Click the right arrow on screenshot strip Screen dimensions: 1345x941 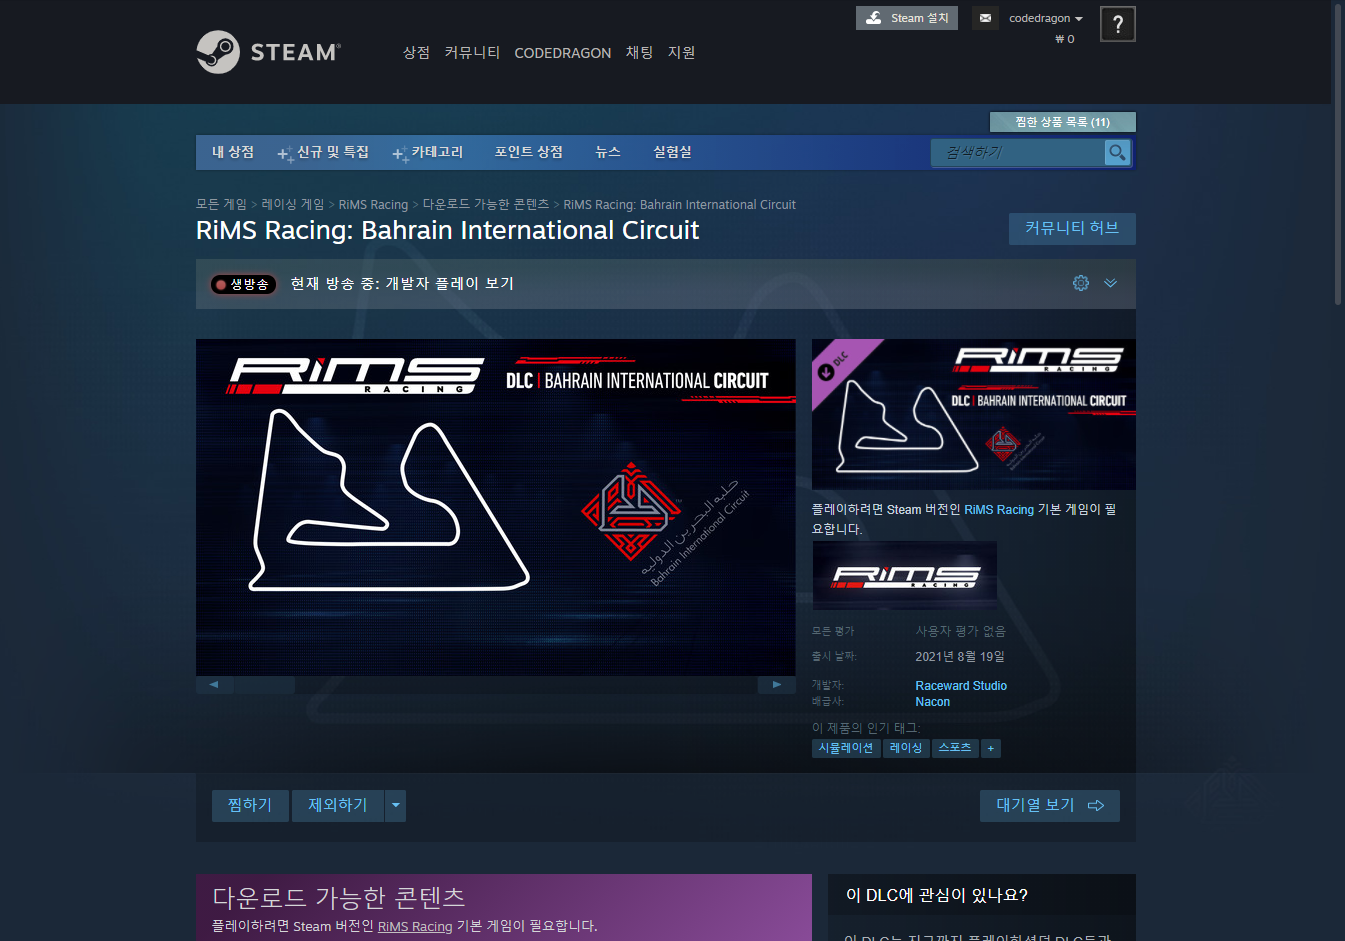[777, 685]
